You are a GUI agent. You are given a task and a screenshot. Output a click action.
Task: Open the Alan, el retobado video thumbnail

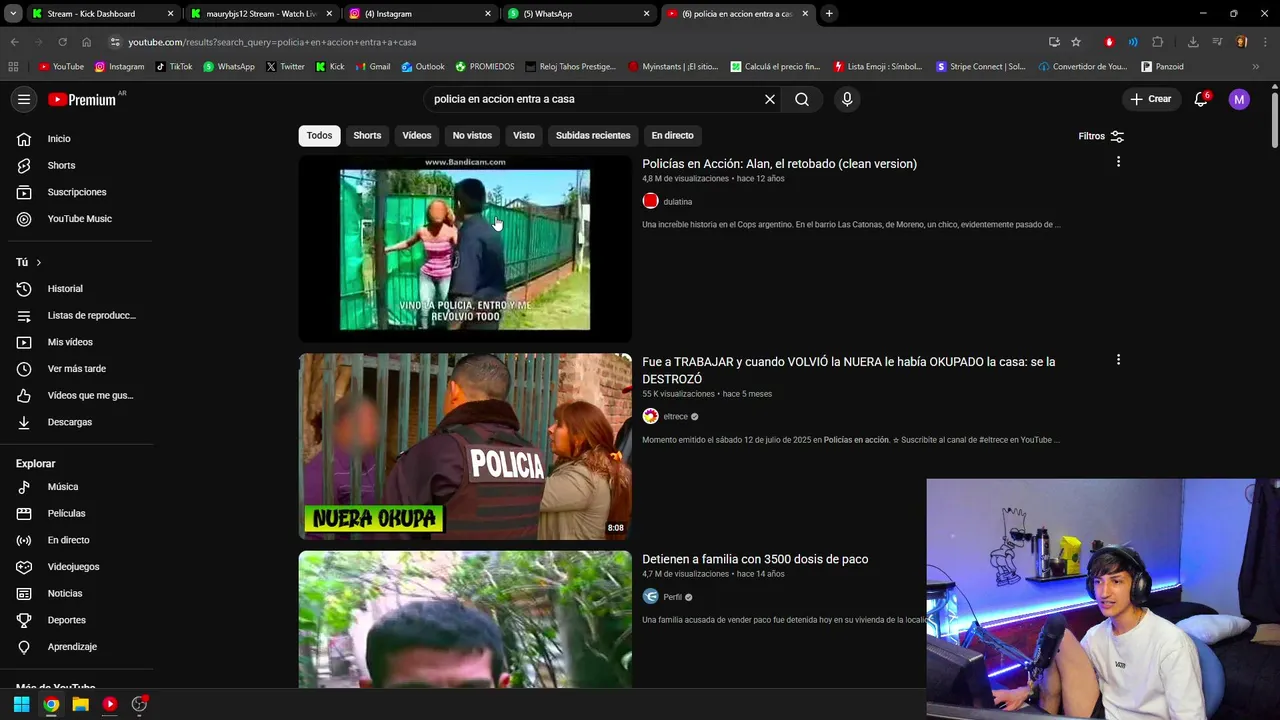tap(465, 249)
